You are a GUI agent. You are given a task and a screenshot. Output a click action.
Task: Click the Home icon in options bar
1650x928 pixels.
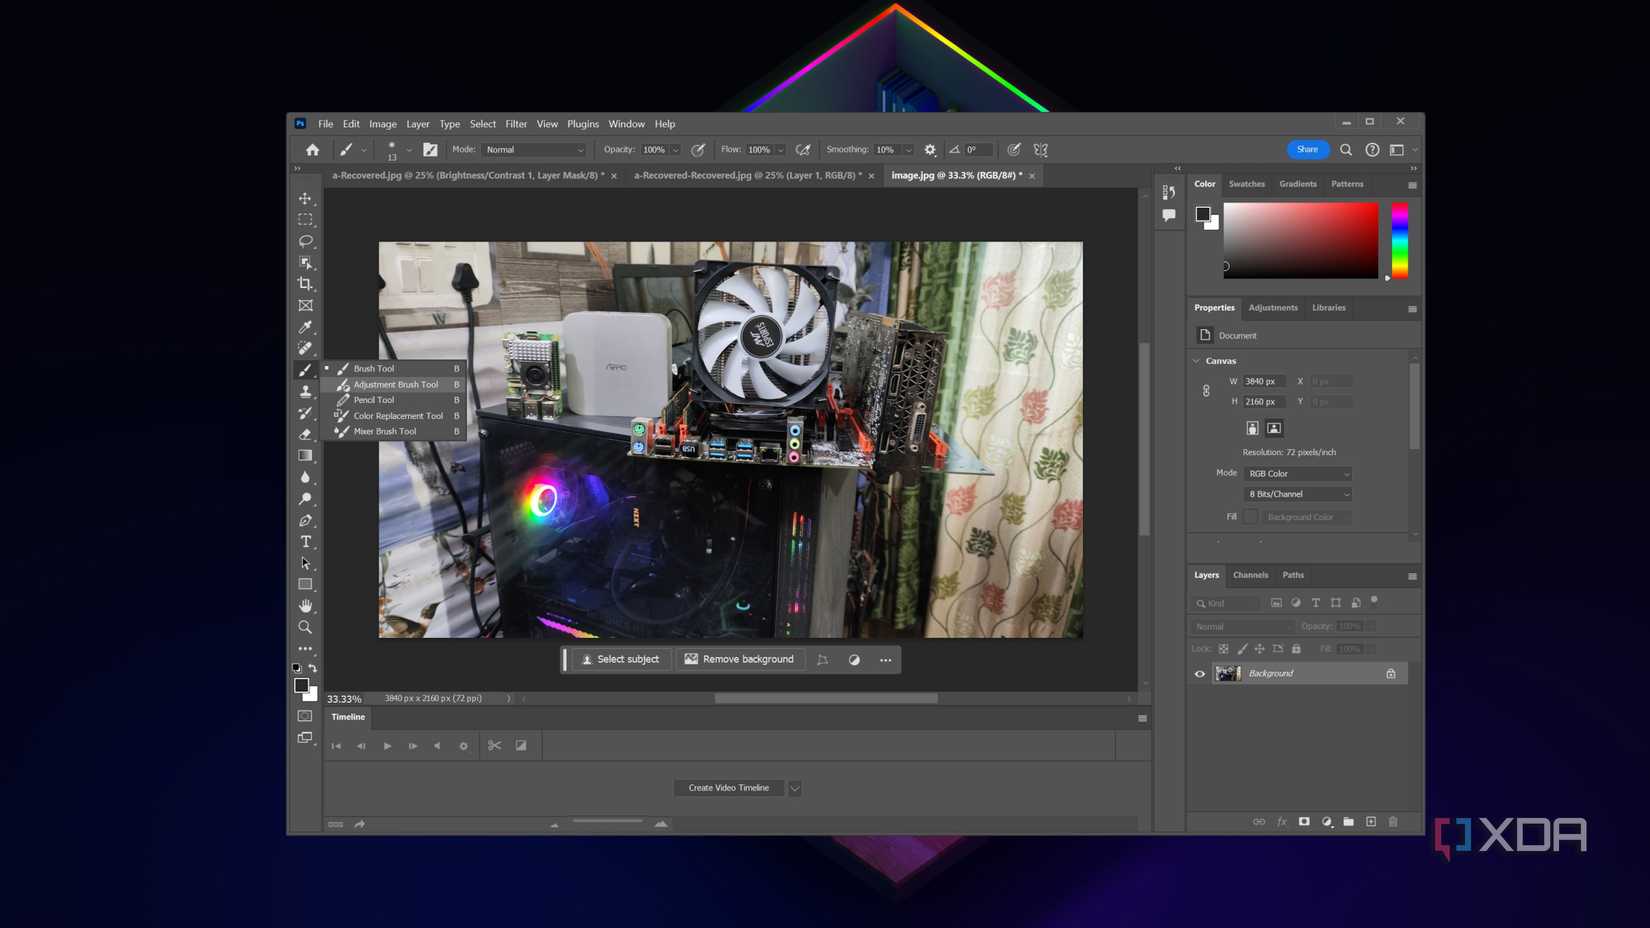click(x=312, y=150)
